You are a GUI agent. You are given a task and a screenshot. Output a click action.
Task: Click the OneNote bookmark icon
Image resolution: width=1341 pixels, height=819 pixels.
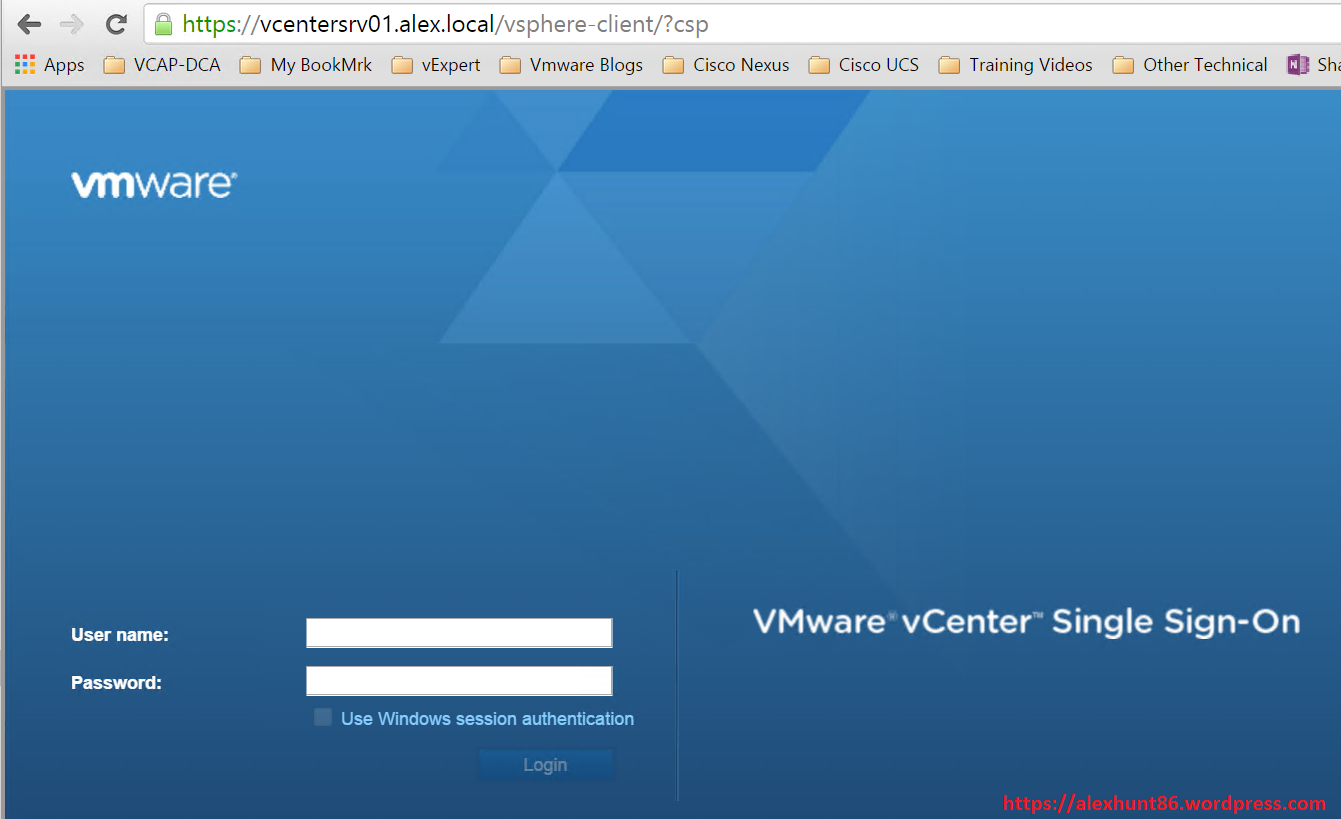tap(1298, 65)
